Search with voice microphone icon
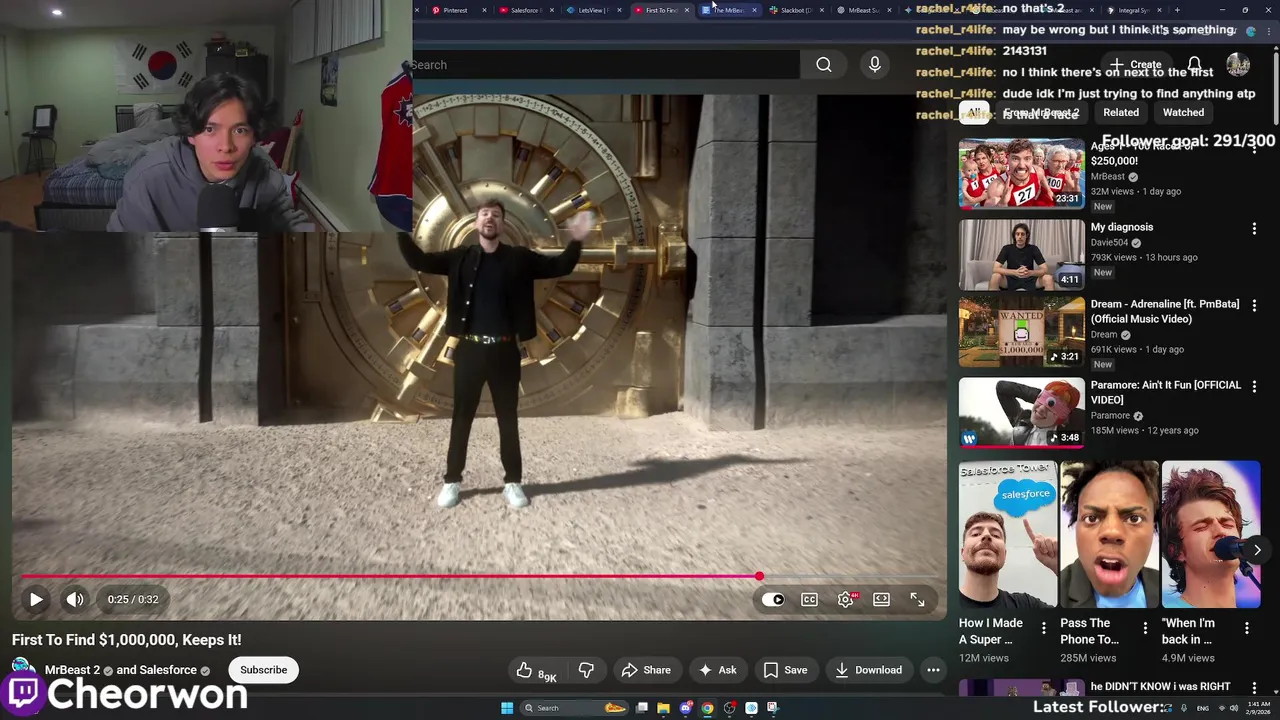The image size is (1280, 720). point(875,65)
